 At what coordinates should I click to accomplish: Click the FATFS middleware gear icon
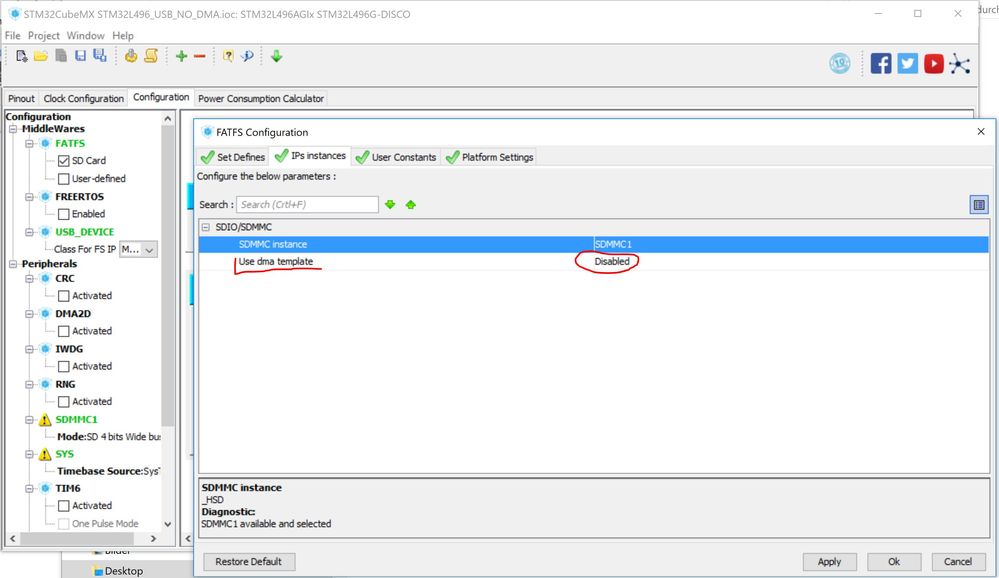pyautogui.click(x=45, y=143)
